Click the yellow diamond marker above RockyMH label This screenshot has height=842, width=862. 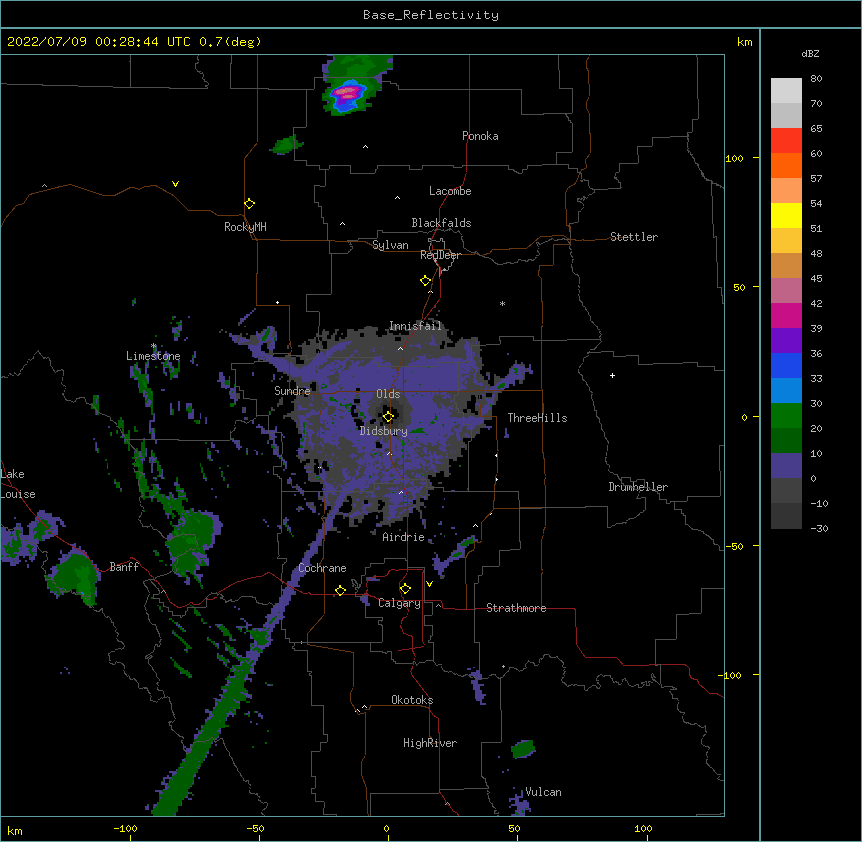(x=249, y=203)
